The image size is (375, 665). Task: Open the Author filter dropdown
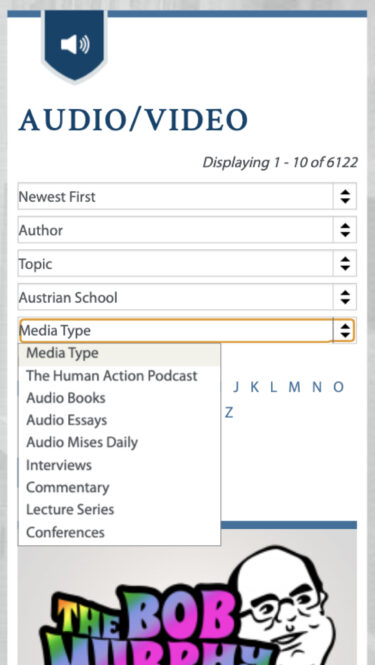[x=187, y=230]
